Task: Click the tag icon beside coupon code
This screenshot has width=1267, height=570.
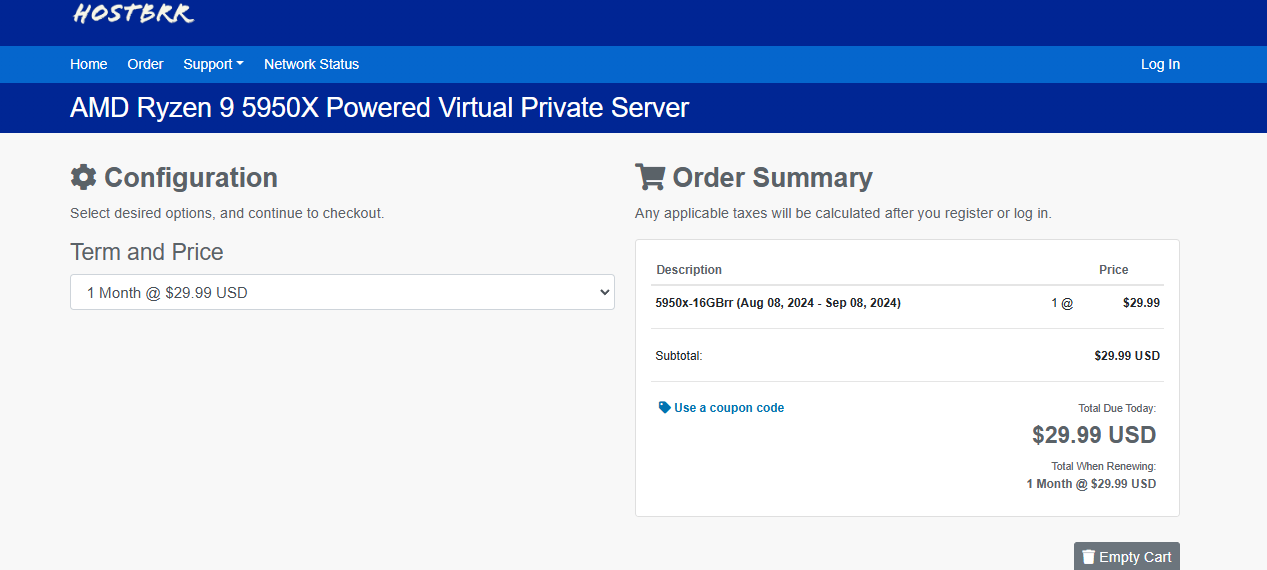Action: 664,408
